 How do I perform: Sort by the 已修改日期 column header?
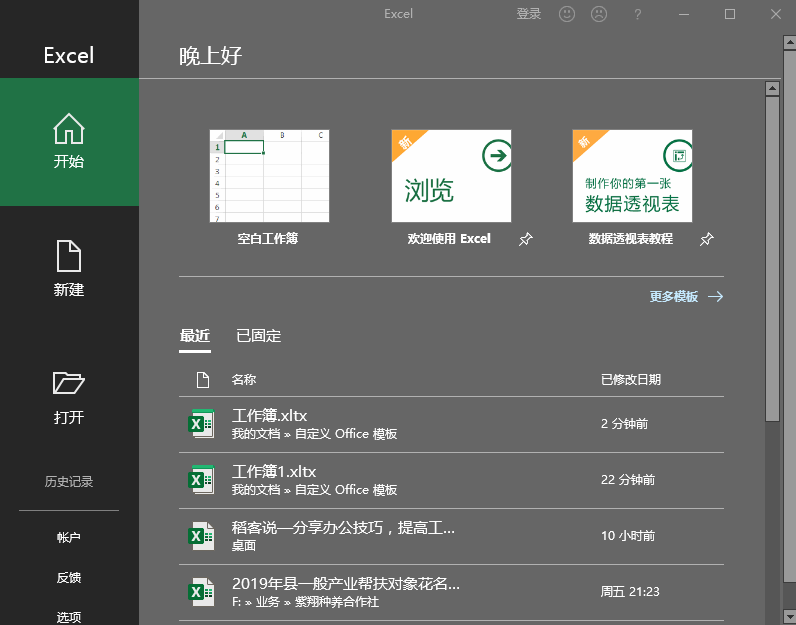[x=631, y=379]
